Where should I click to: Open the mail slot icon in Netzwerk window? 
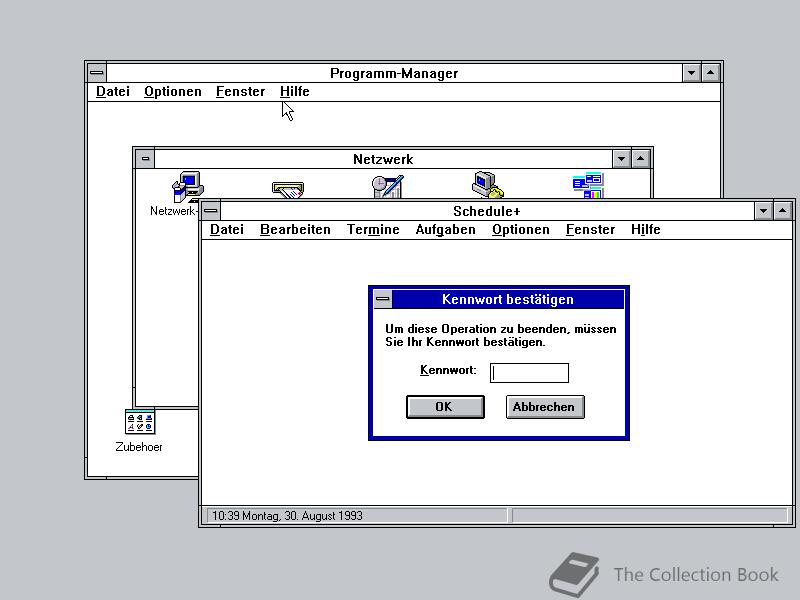click(288, 190)
